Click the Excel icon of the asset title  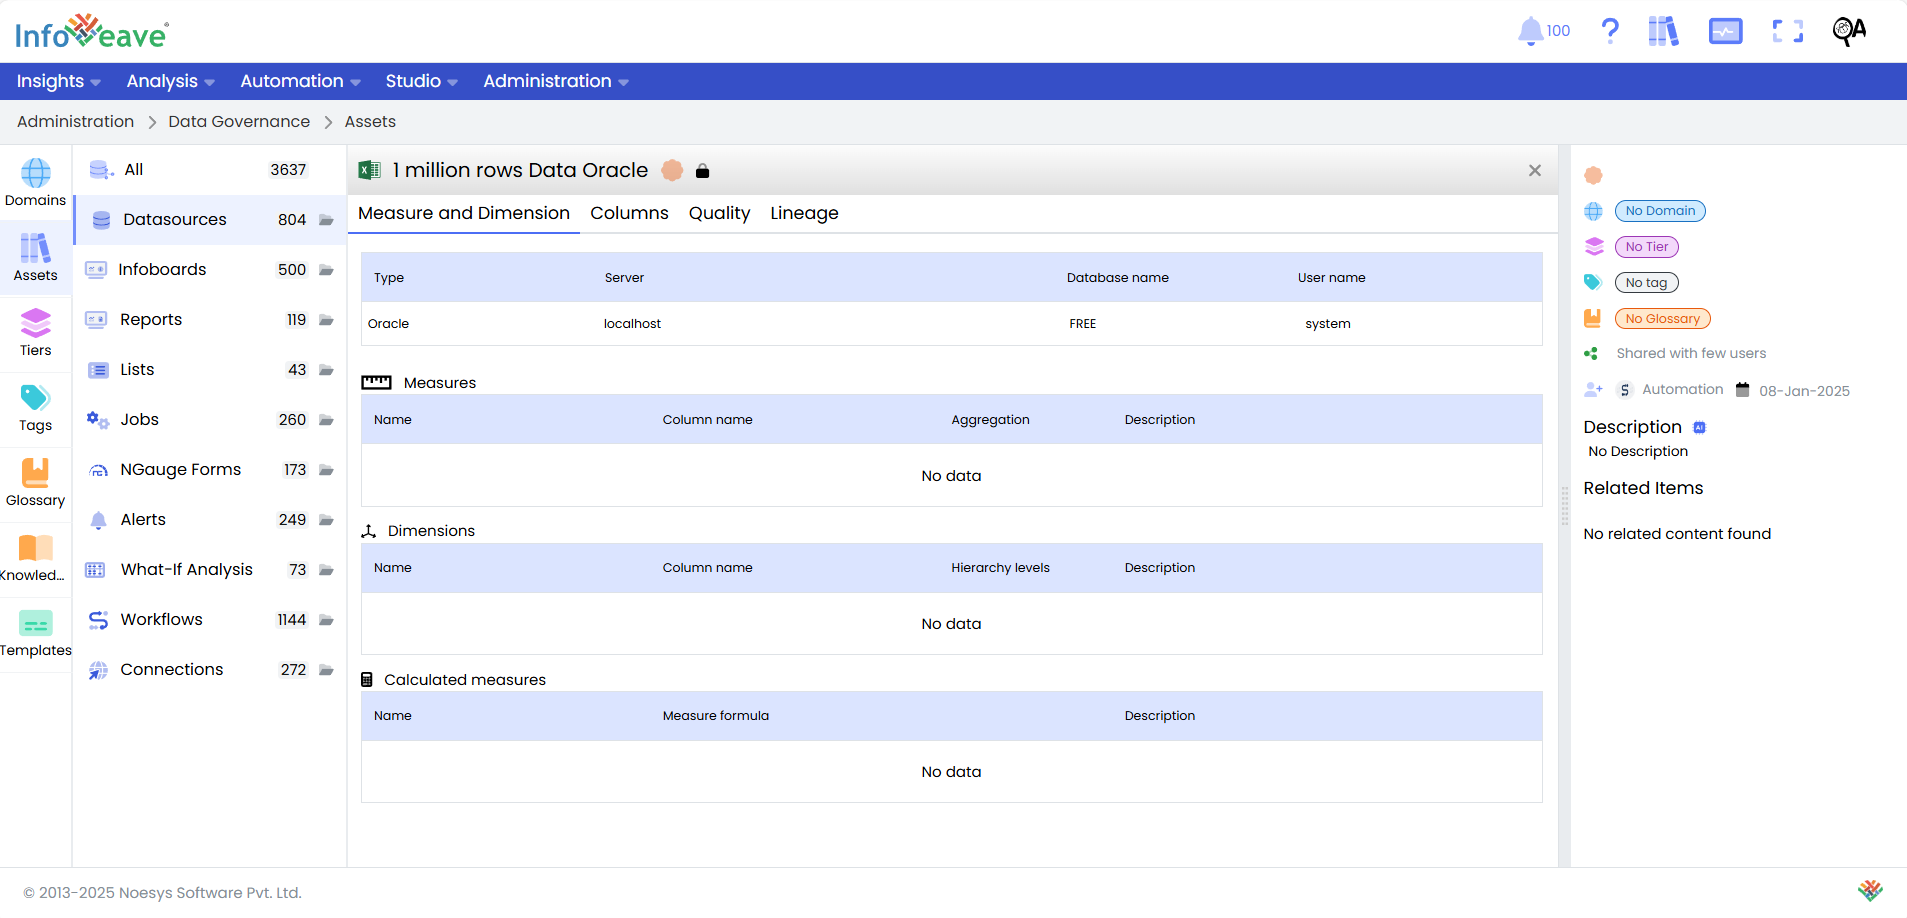370,170
